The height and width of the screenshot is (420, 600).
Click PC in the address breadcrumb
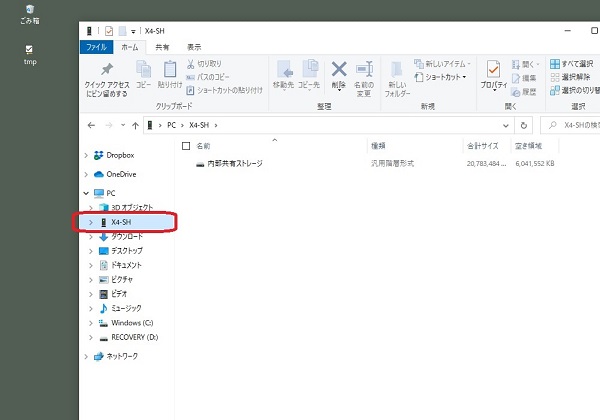coord(171,125)
